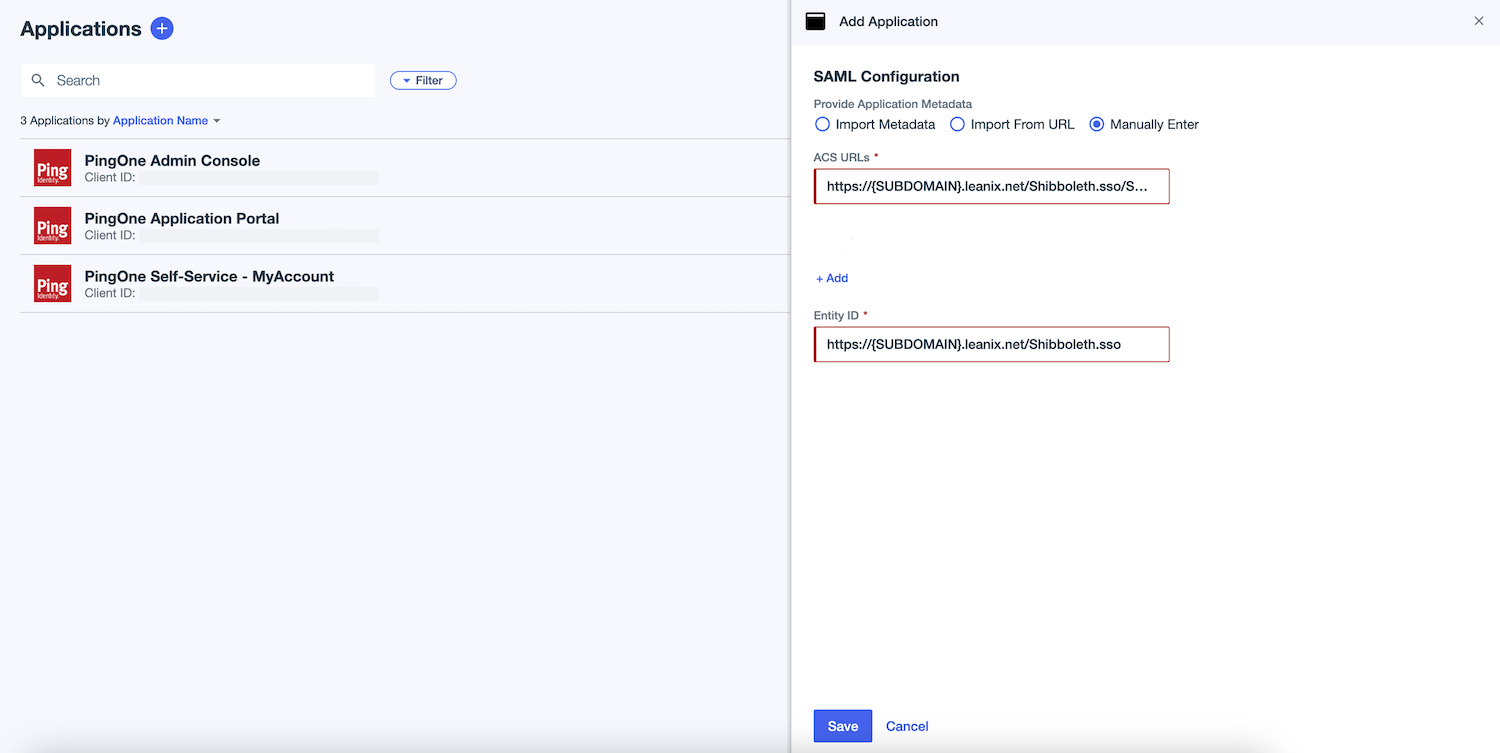Click into the Entity ID input field

click(x=992, y=345)
